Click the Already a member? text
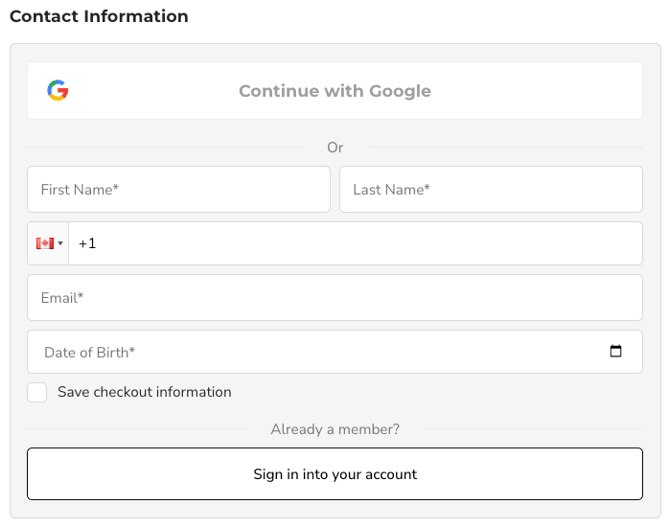Viewport: 670px width, 528px height. [335, 429]
